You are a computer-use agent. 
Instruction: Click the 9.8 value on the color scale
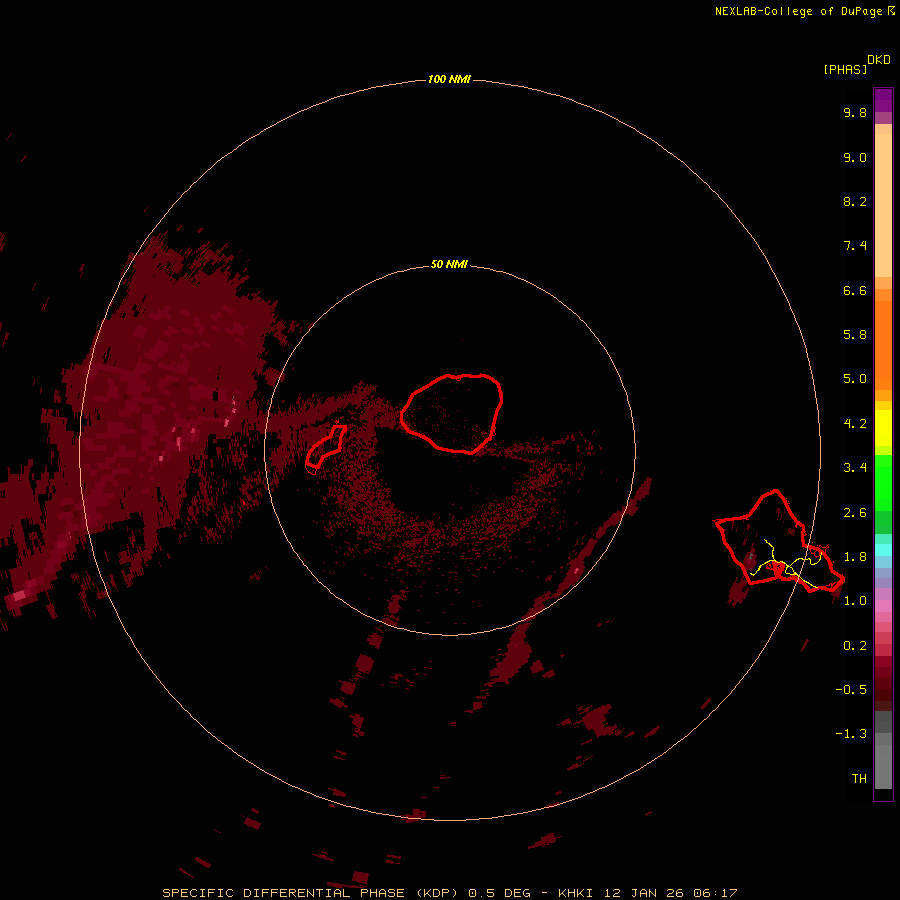(x=855, y=112)
